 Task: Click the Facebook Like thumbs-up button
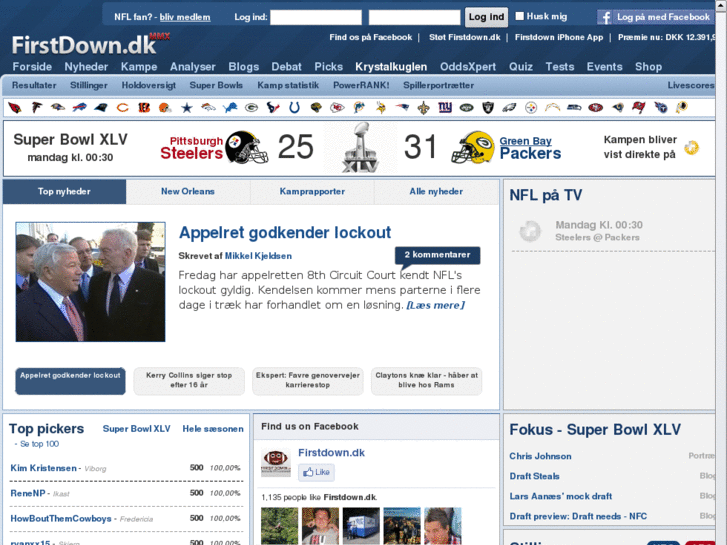coord(316,472)
